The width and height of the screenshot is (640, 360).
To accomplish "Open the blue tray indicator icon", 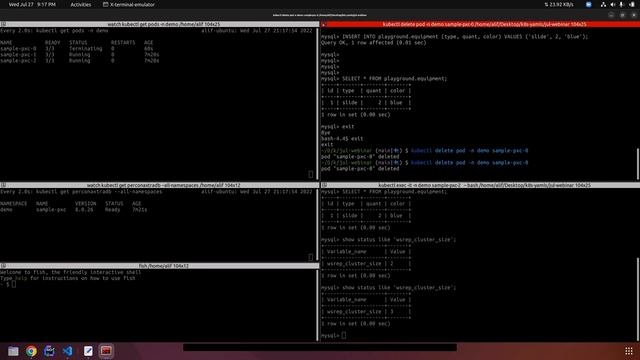I will pyautogui.click(x=589, y=4).
